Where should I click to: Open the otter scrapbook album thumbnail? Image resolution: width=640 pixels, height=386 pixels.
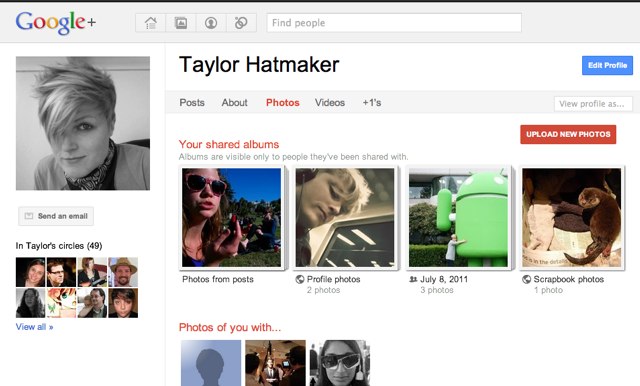click(x=571, y=217)
